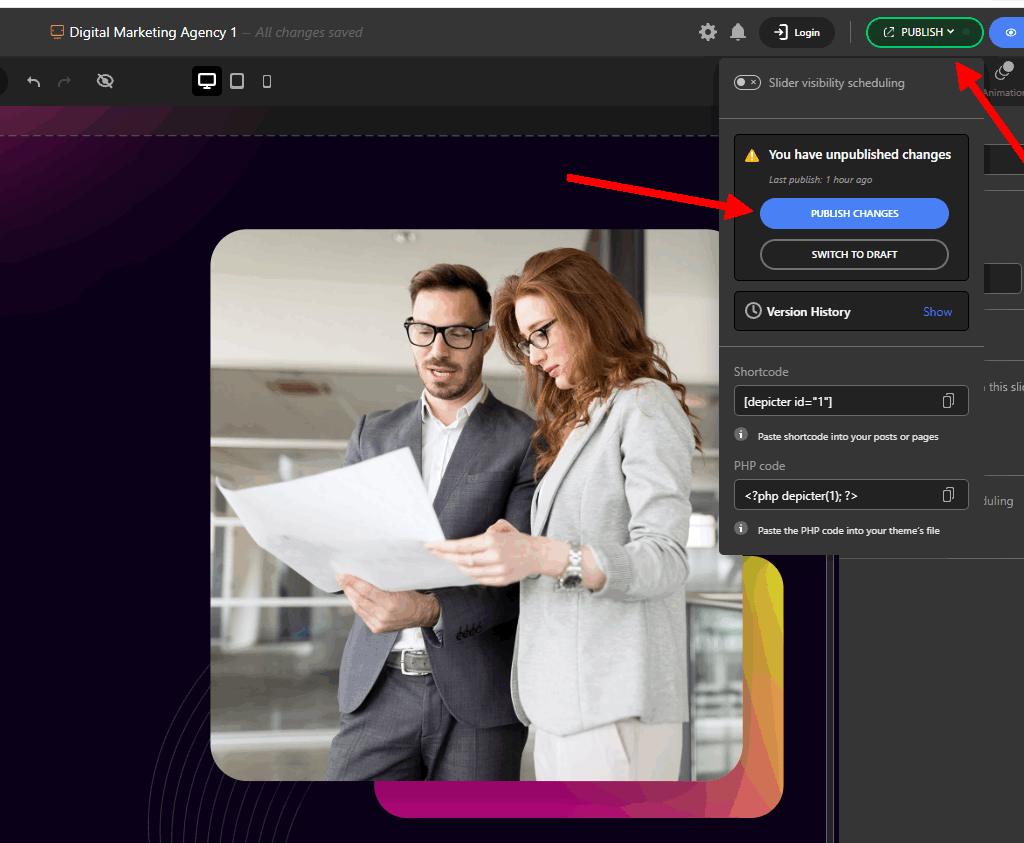This screenshot has width=1024, height=843.
Task: Click the 'PHP code' label
Action: tap(759, 466)
